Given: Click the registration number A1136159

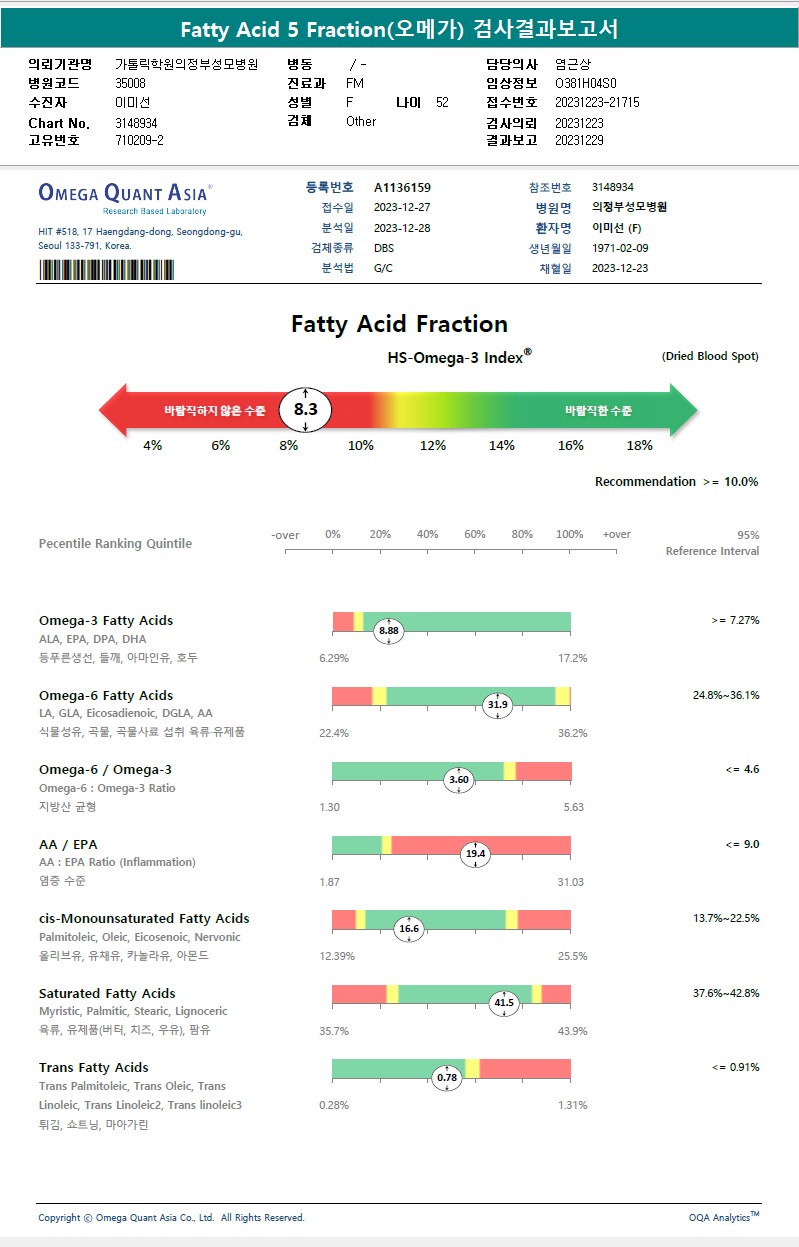Looking at the screenshot, I should click(402, 187).
